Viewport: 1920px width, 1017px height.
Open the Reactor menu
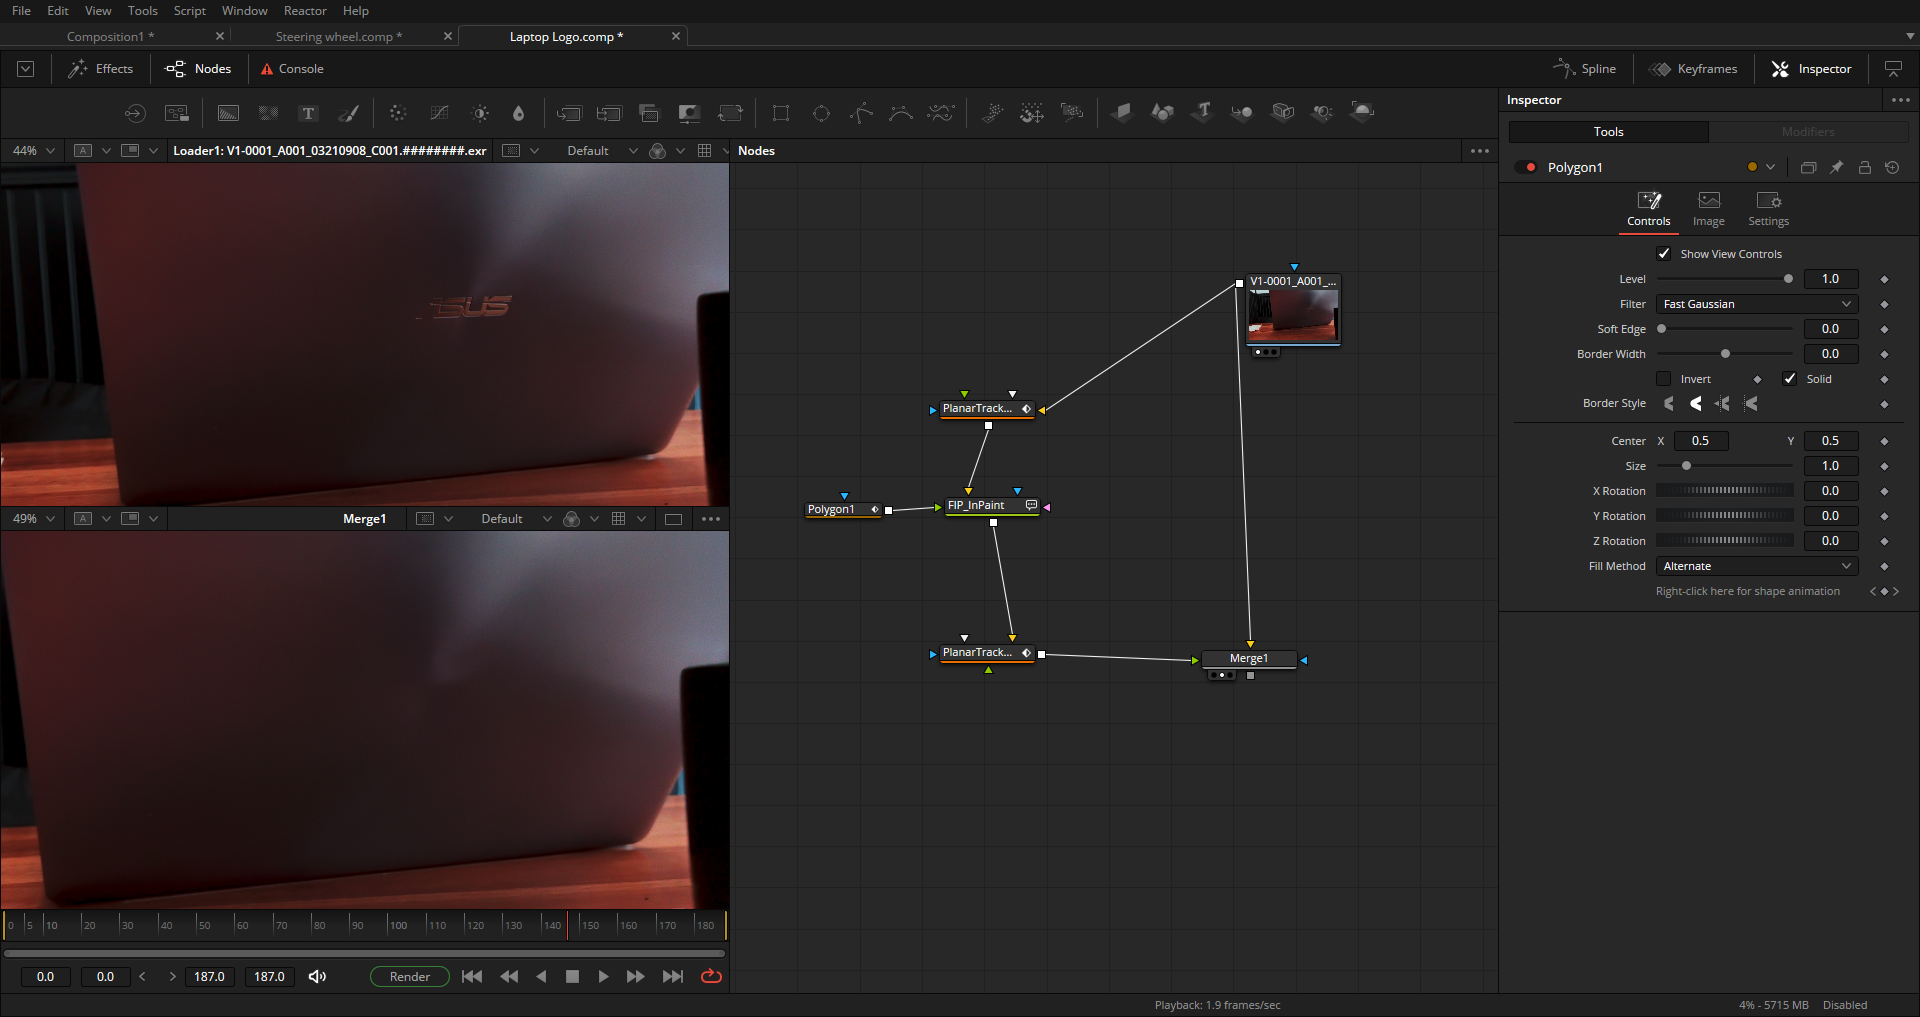[305, 11]
